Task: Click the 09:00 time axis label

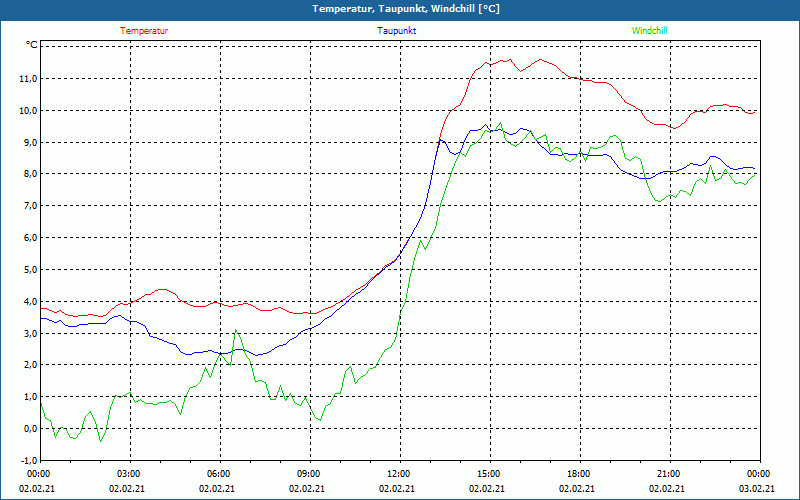Action: click(309, 474)
